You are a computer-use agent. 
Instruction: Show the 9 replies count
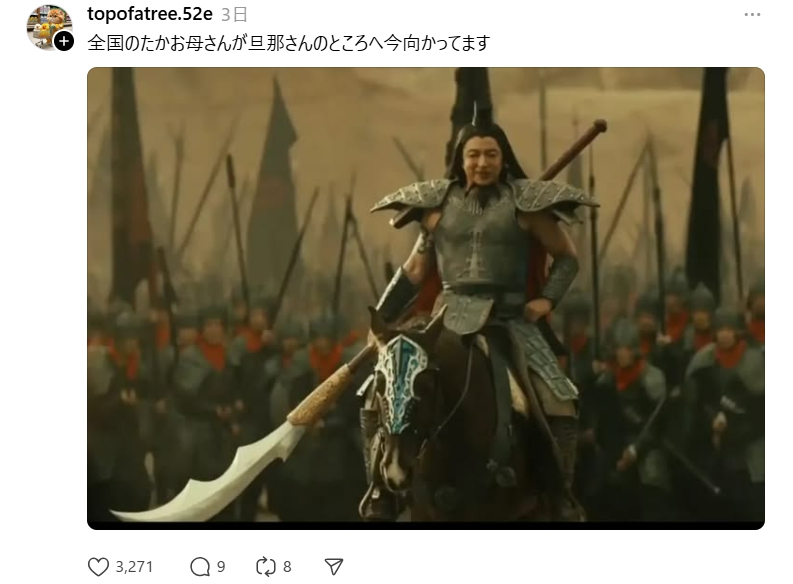tap(221, 567)
